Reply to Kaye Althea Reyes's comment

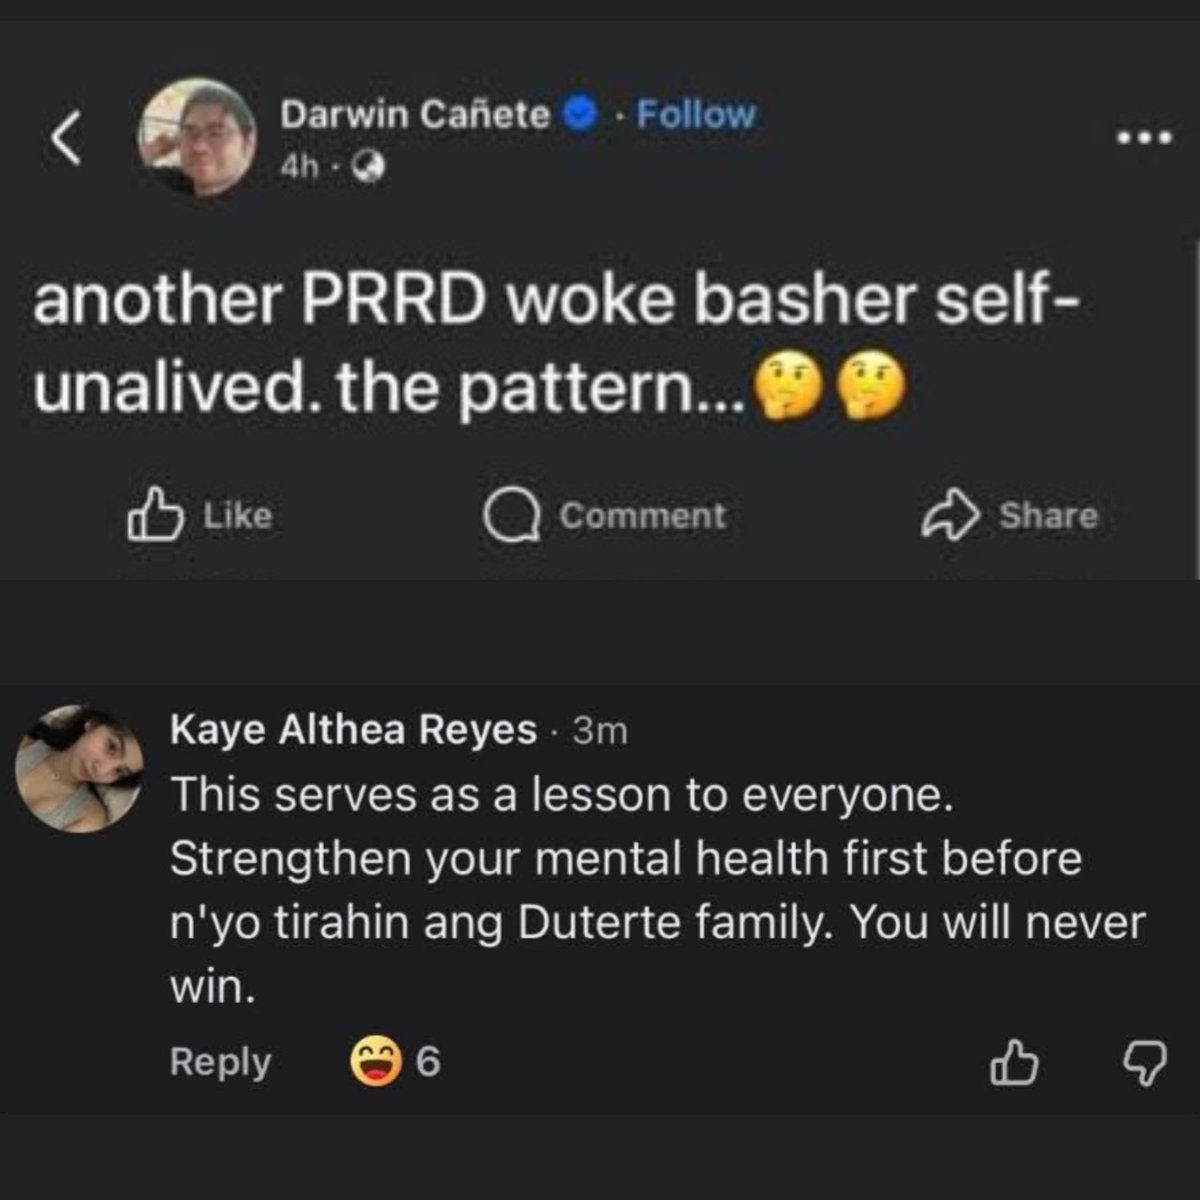click(x=220, y=1062)
